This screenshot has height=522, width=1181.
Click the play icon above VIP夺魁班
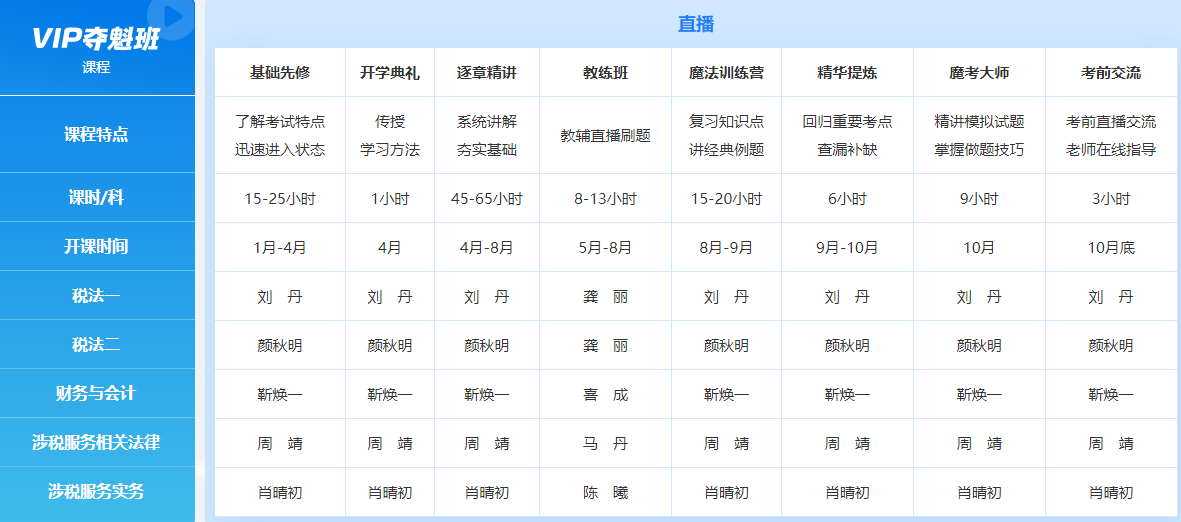coord(172,15)
